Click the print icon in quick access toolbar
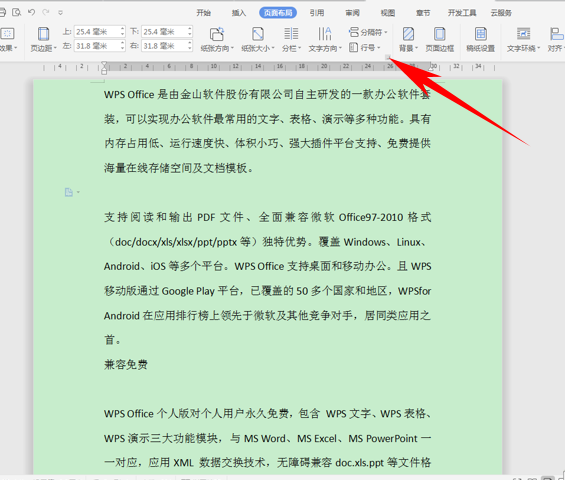This screenshot has width=565, height=480. [x=3, y=12]
